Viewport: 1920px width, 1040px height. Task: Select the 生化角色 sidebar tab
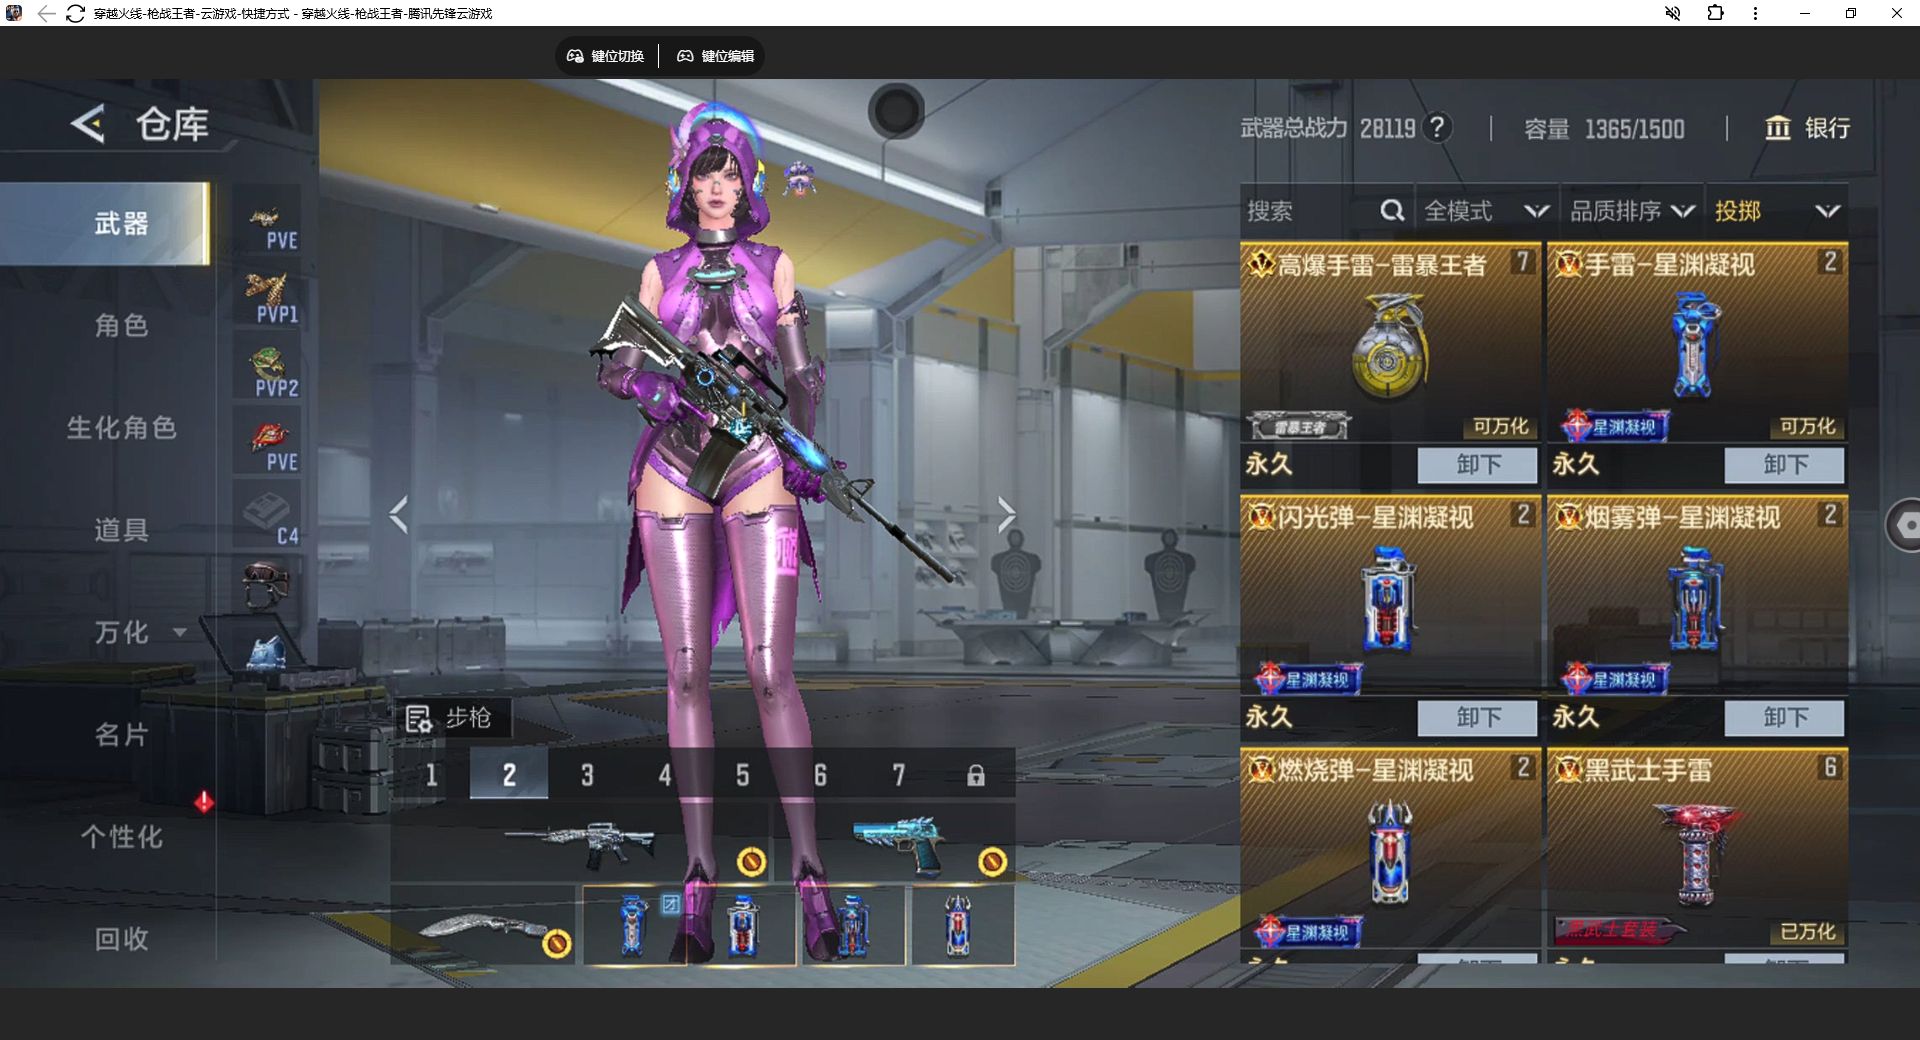[121, 428]
